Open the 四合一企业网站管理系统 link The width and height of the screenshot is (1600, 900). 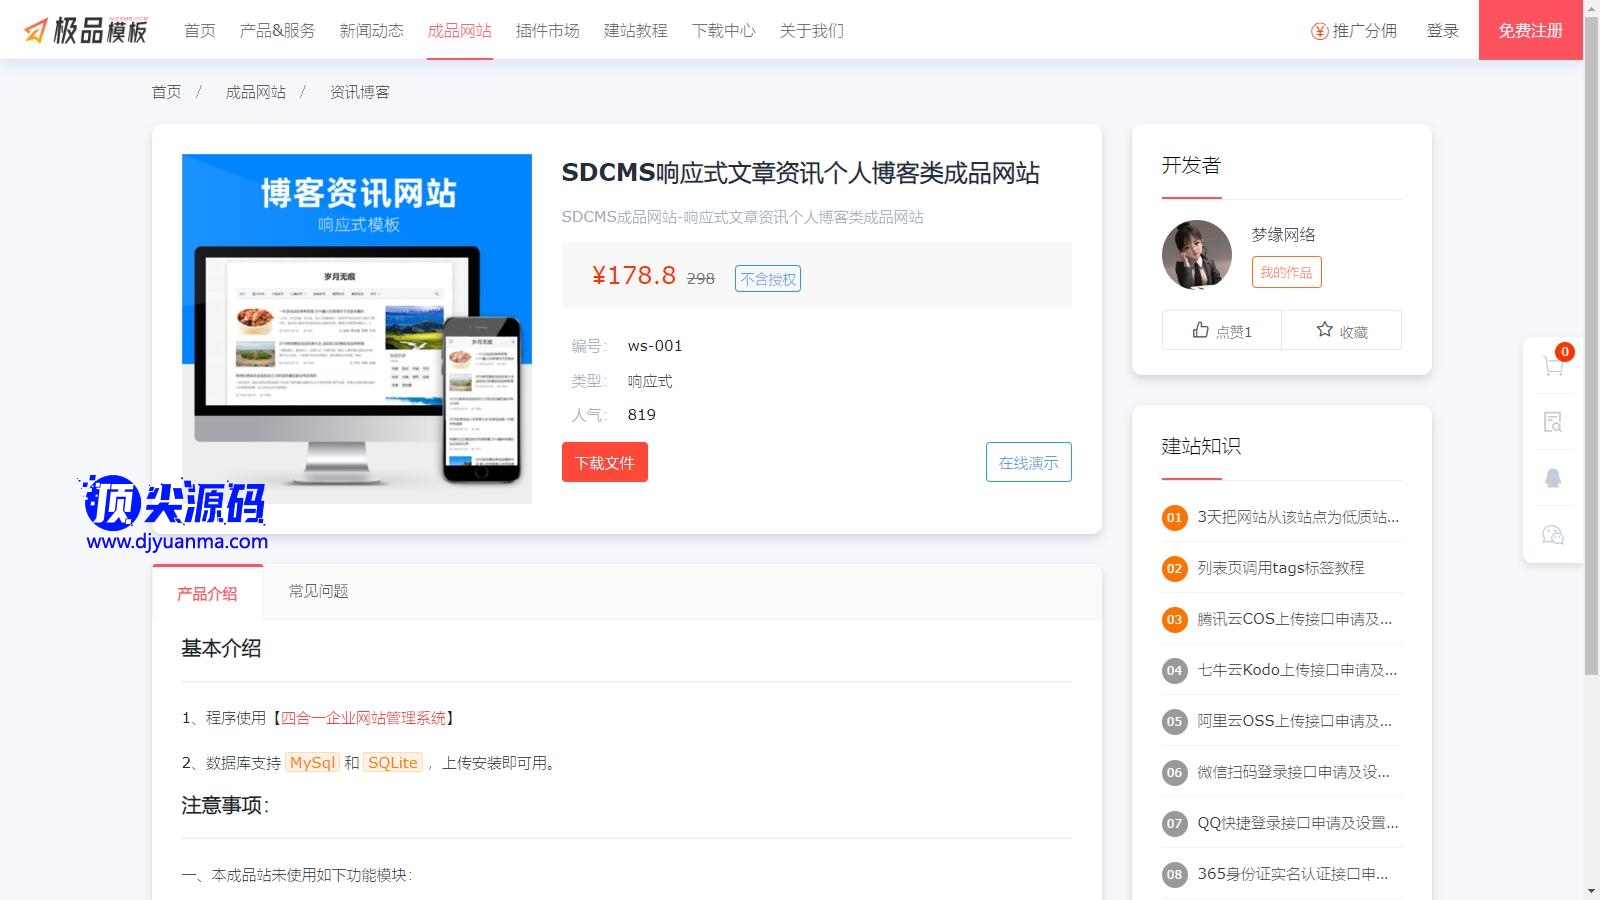tap(364, 718)
